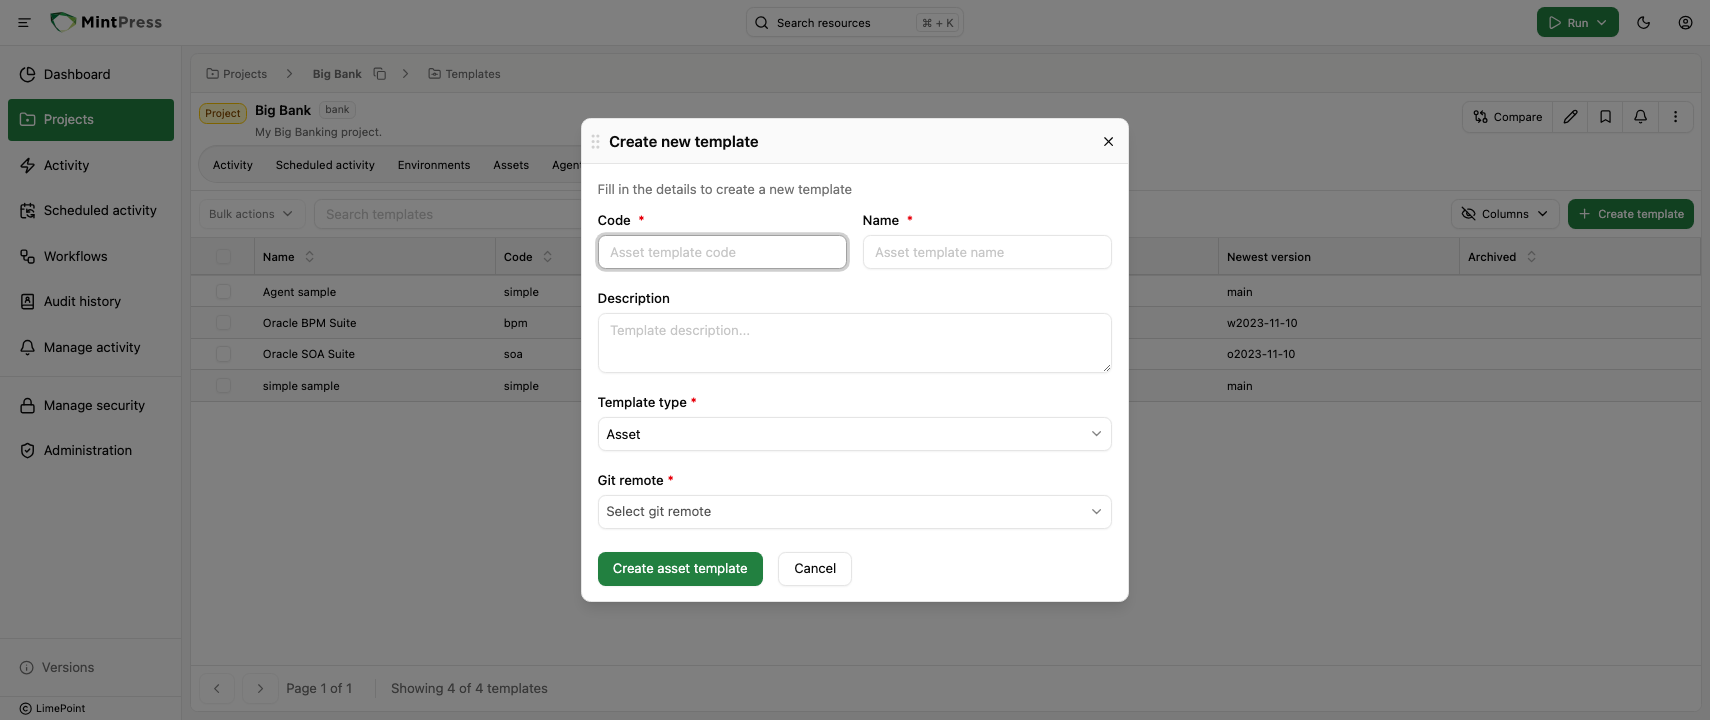1710x720 pixels.
Task: Go to Templates breadcrumb
Action: tap(464, 74)
